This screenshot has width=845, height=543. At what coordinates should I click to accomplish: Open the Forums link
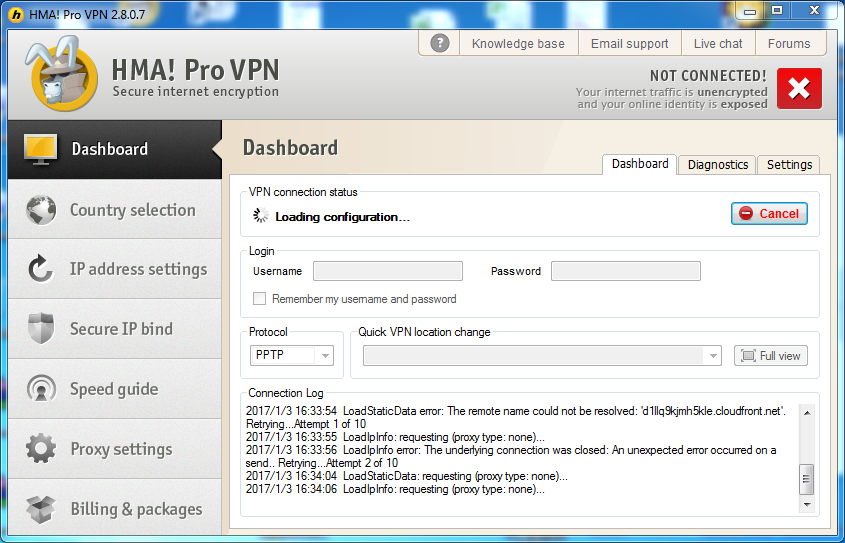(x=789, y=44)
